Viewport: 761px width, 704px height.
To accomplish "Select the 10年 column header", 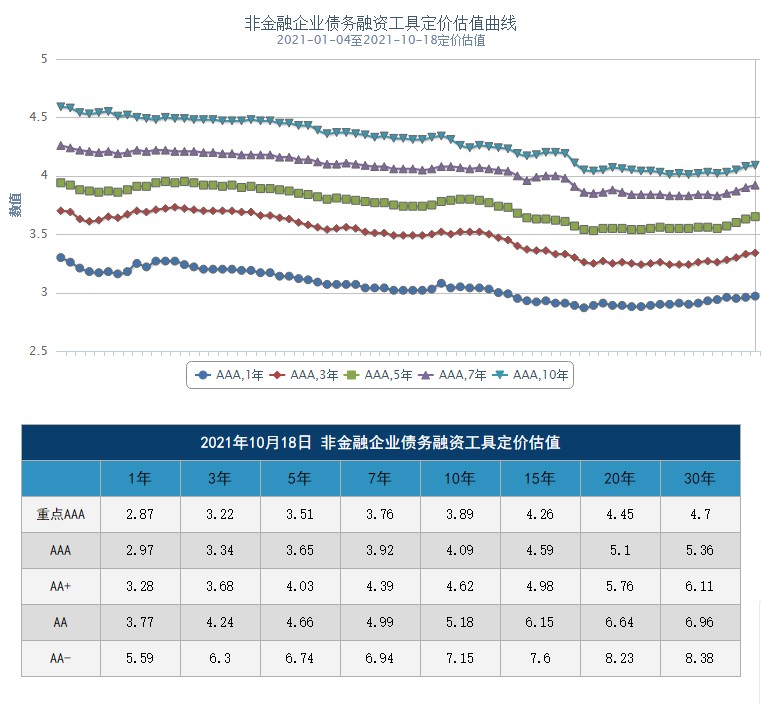I will pos(460,478).
